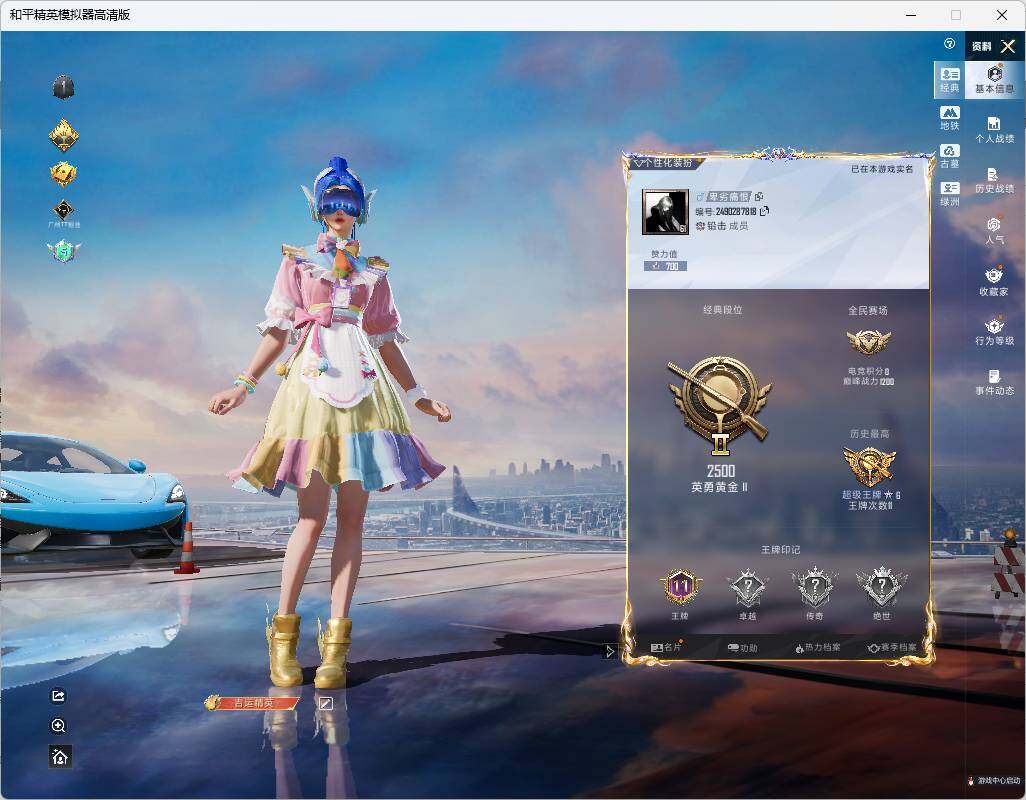This screenshot has width=1026, height=800.
Task: Open the help question-mark icon
Action: click(949, 44)
